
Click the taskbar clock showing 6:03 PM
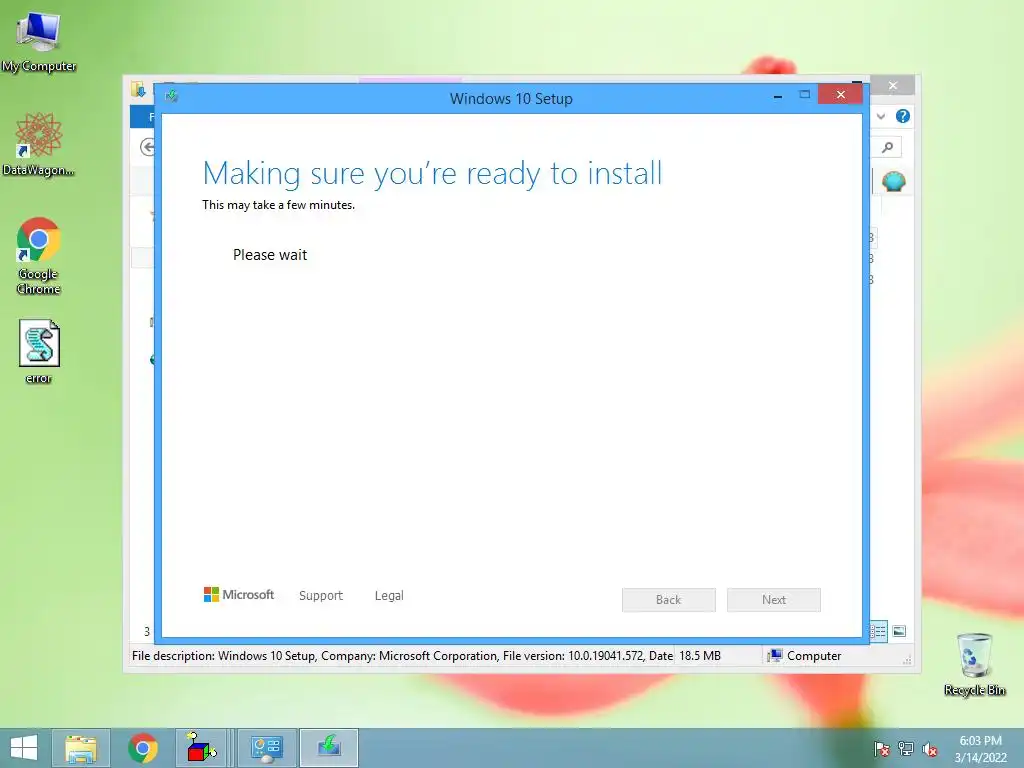[x=980, y=749]
